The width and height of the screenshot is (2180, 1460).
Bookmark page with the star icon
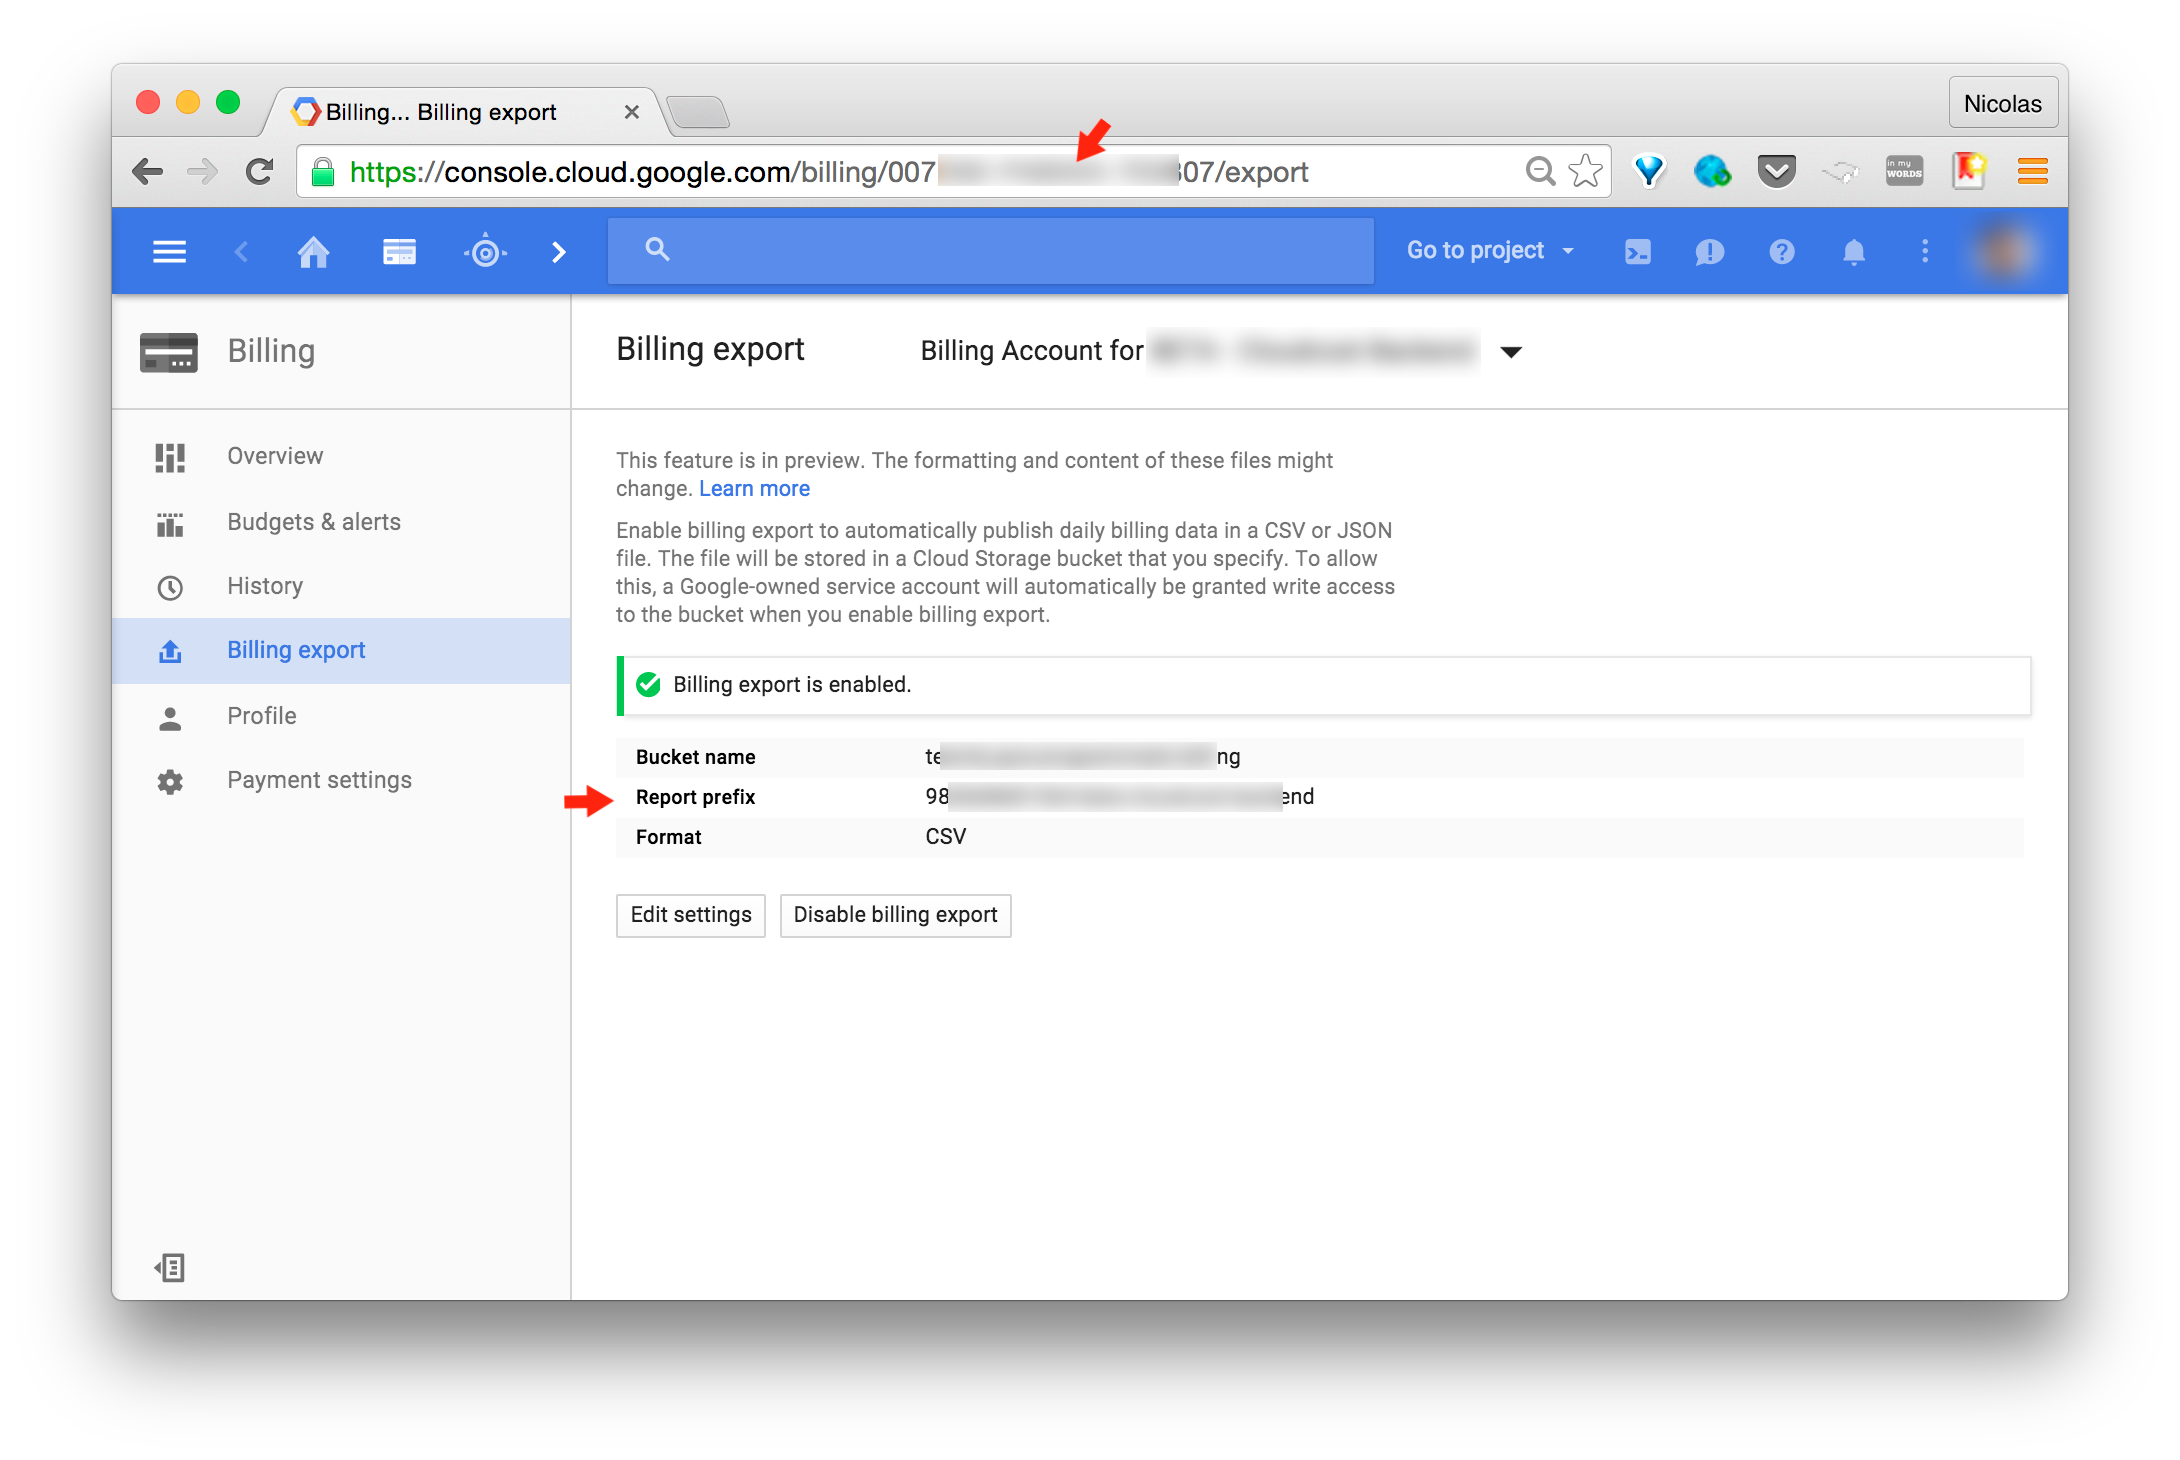click(1586, 171)
